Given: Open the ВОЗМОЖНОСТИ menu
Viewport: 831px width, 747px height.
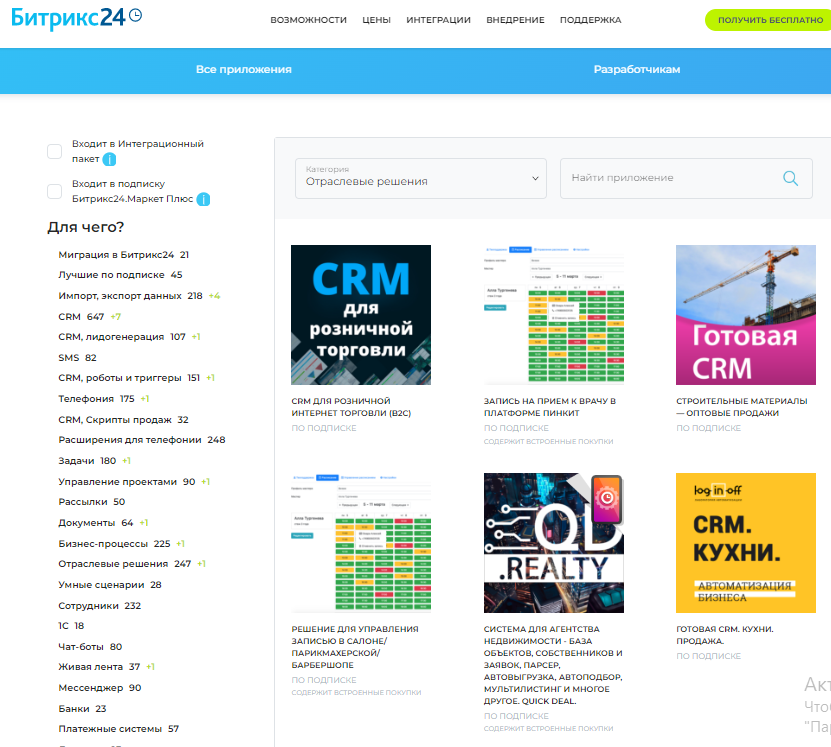Looking at the screenshot, I should coord(308,20).
